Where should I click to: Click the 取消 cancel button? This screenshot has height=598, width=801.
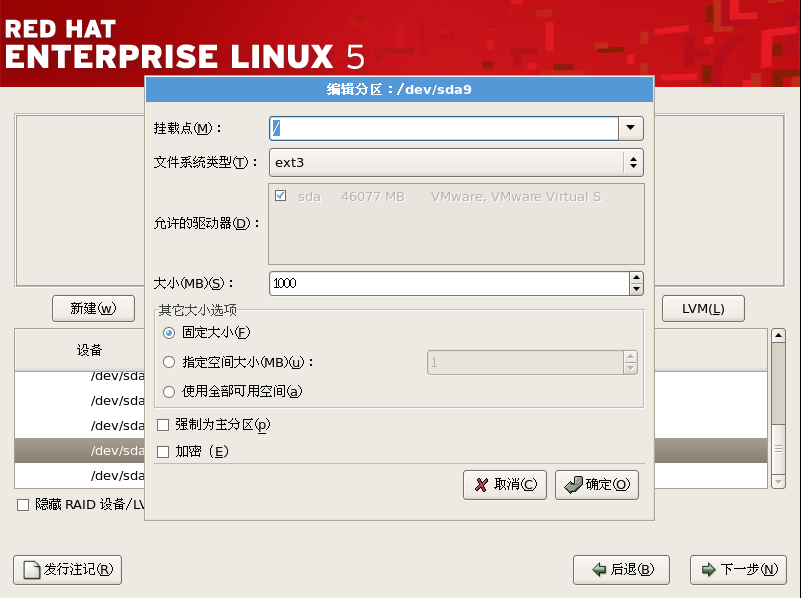pos(505,485)
